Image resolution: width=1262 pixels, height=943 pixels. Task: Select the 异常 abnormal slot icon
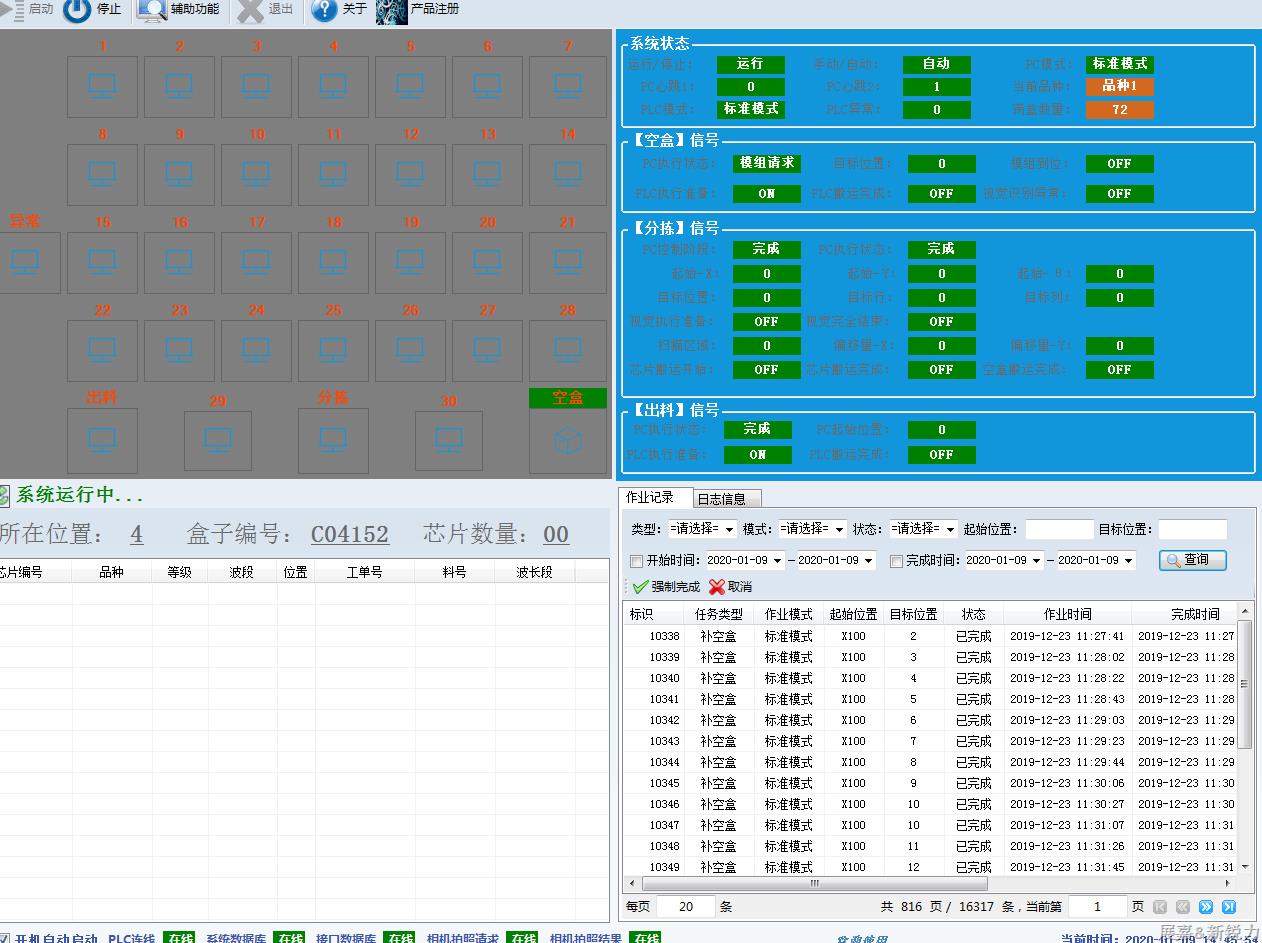click(x=25, y=262)
